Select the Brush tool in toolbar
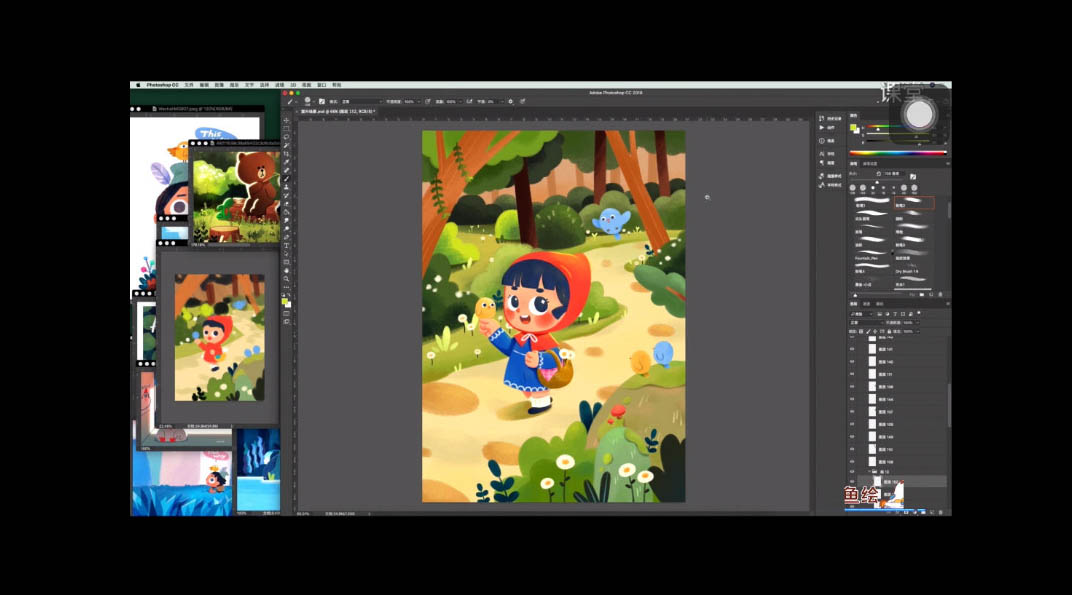The image size is (1072, 595). coord(286,178)
